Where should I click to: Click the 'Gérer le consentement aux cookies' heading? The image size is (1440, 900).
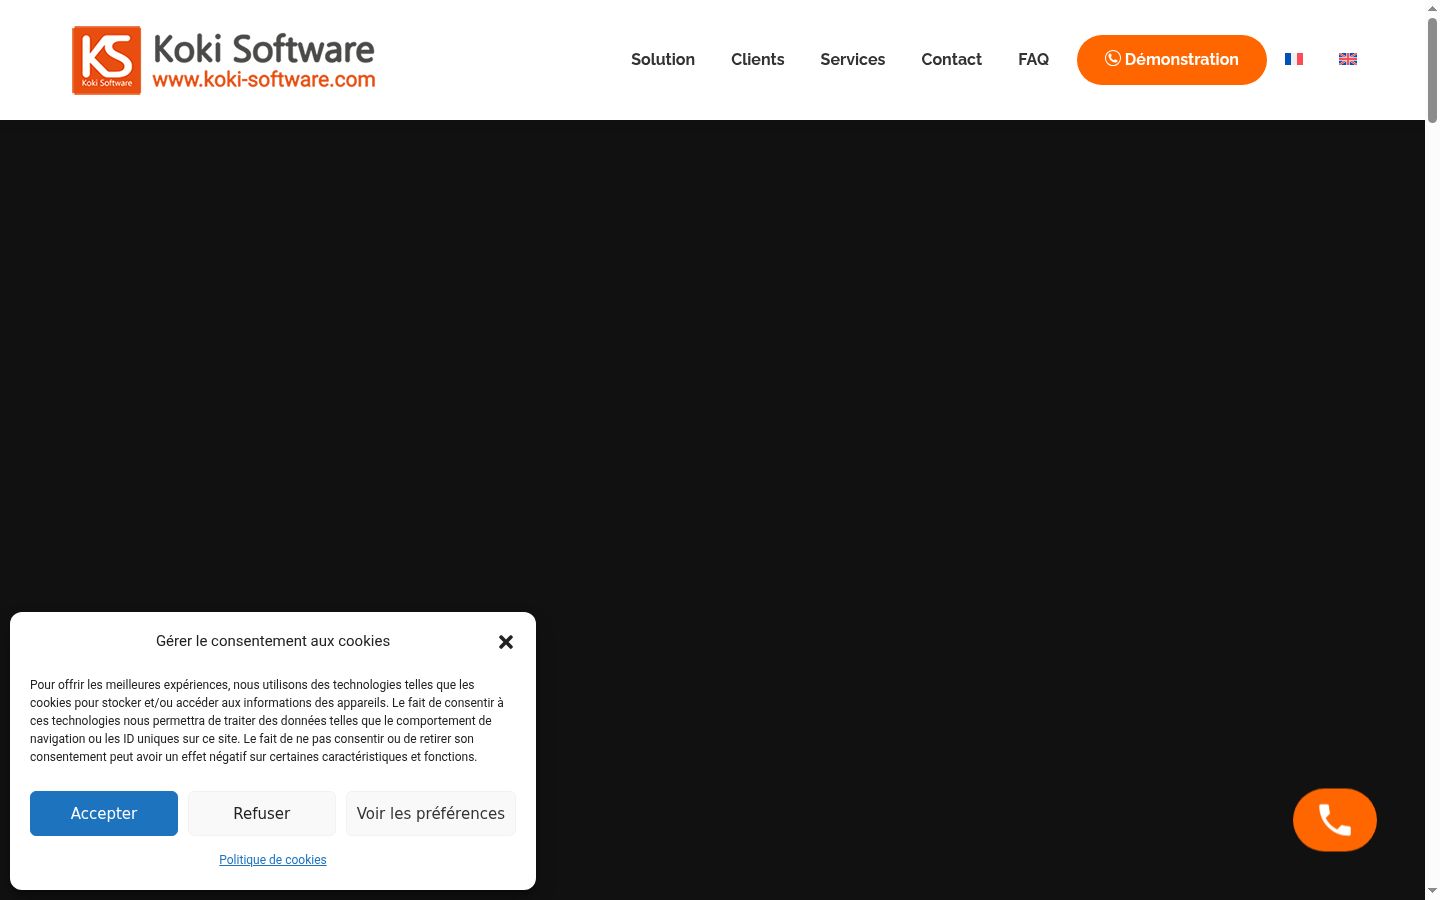tap(273, 641)
